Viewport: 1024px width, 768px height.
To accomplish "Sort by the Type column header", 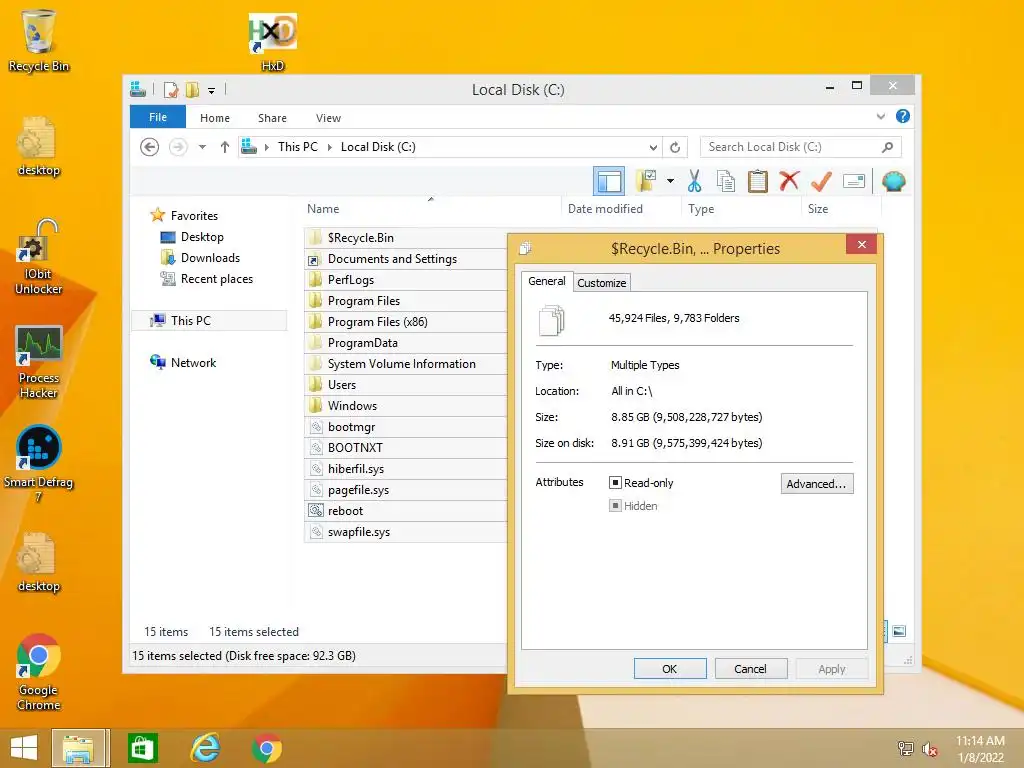I will click(x=741, y=209).
